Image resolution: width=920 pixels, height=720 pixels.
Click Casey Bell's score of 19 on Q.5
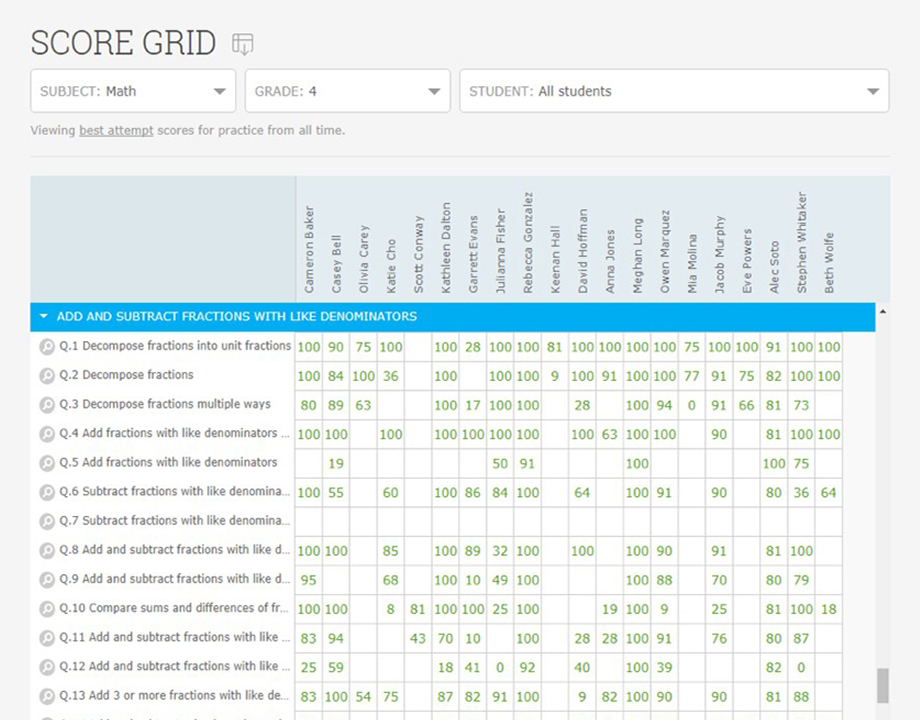(336, 463)
